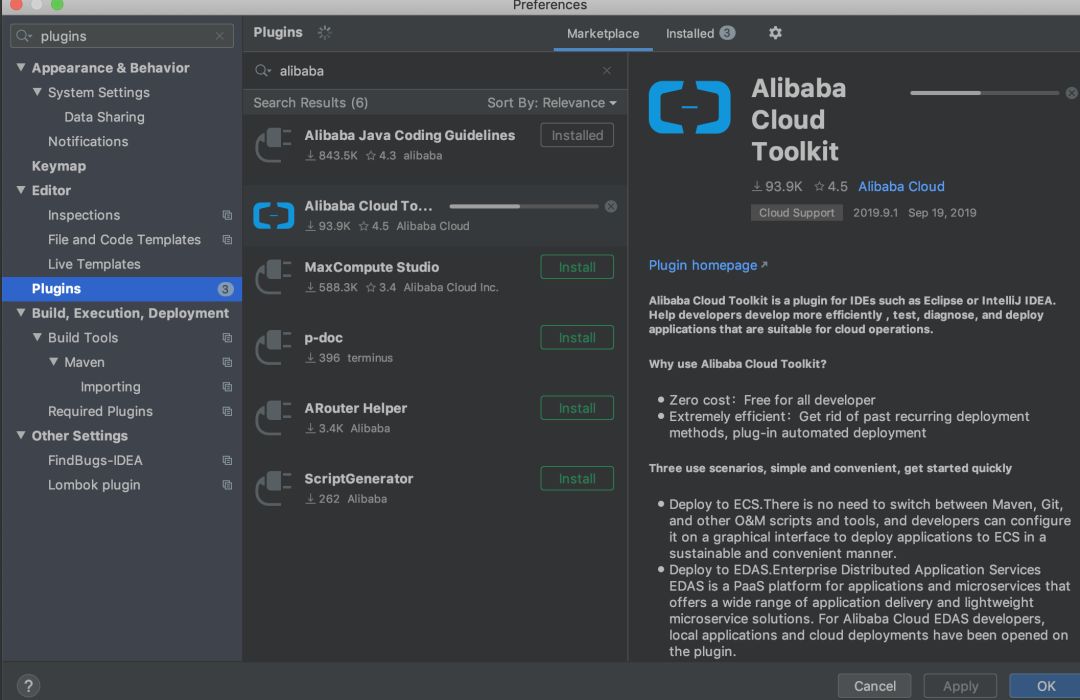Click the large Alibaba Cloud Toolkit logo
The image size is (1080, 700).
click(689, 107)
